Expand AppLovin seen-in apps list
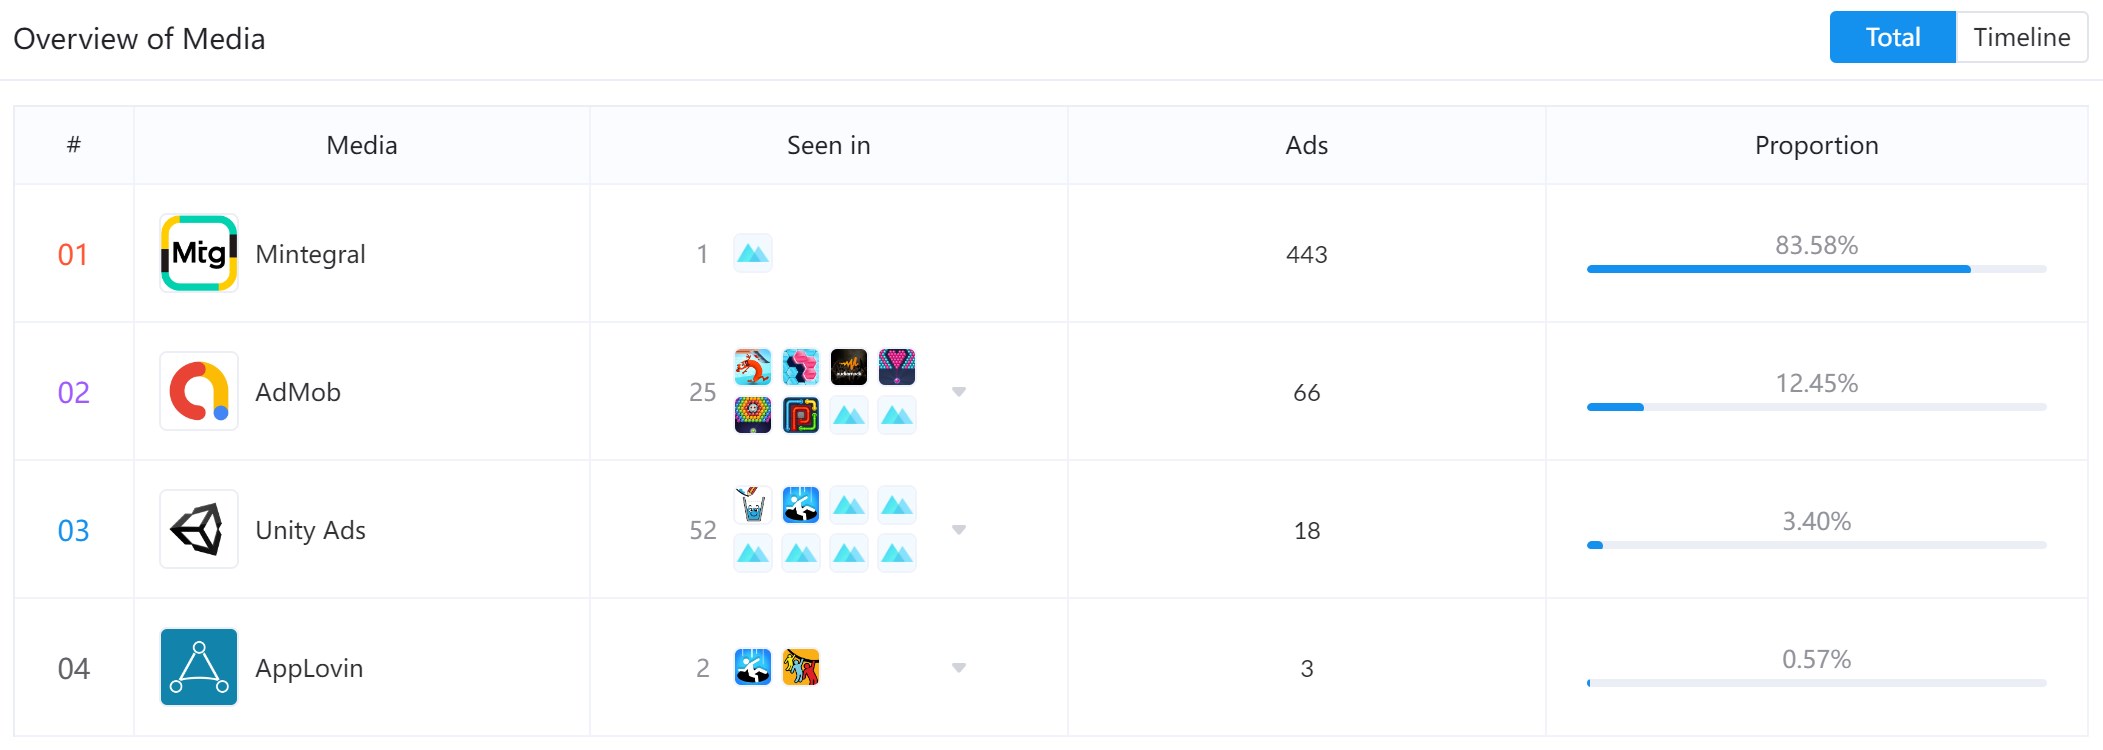The image size is (2103, 750). tap(959, 668)
